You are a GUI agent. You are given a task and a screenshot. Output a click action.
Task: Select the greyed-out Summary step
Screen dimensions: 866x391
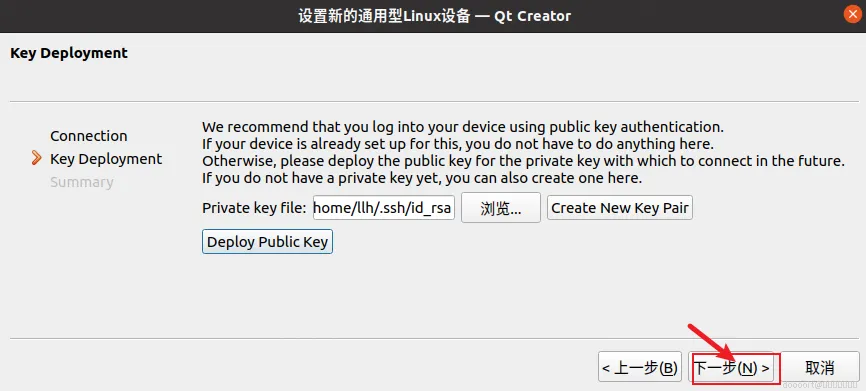[x=82, y=182]
